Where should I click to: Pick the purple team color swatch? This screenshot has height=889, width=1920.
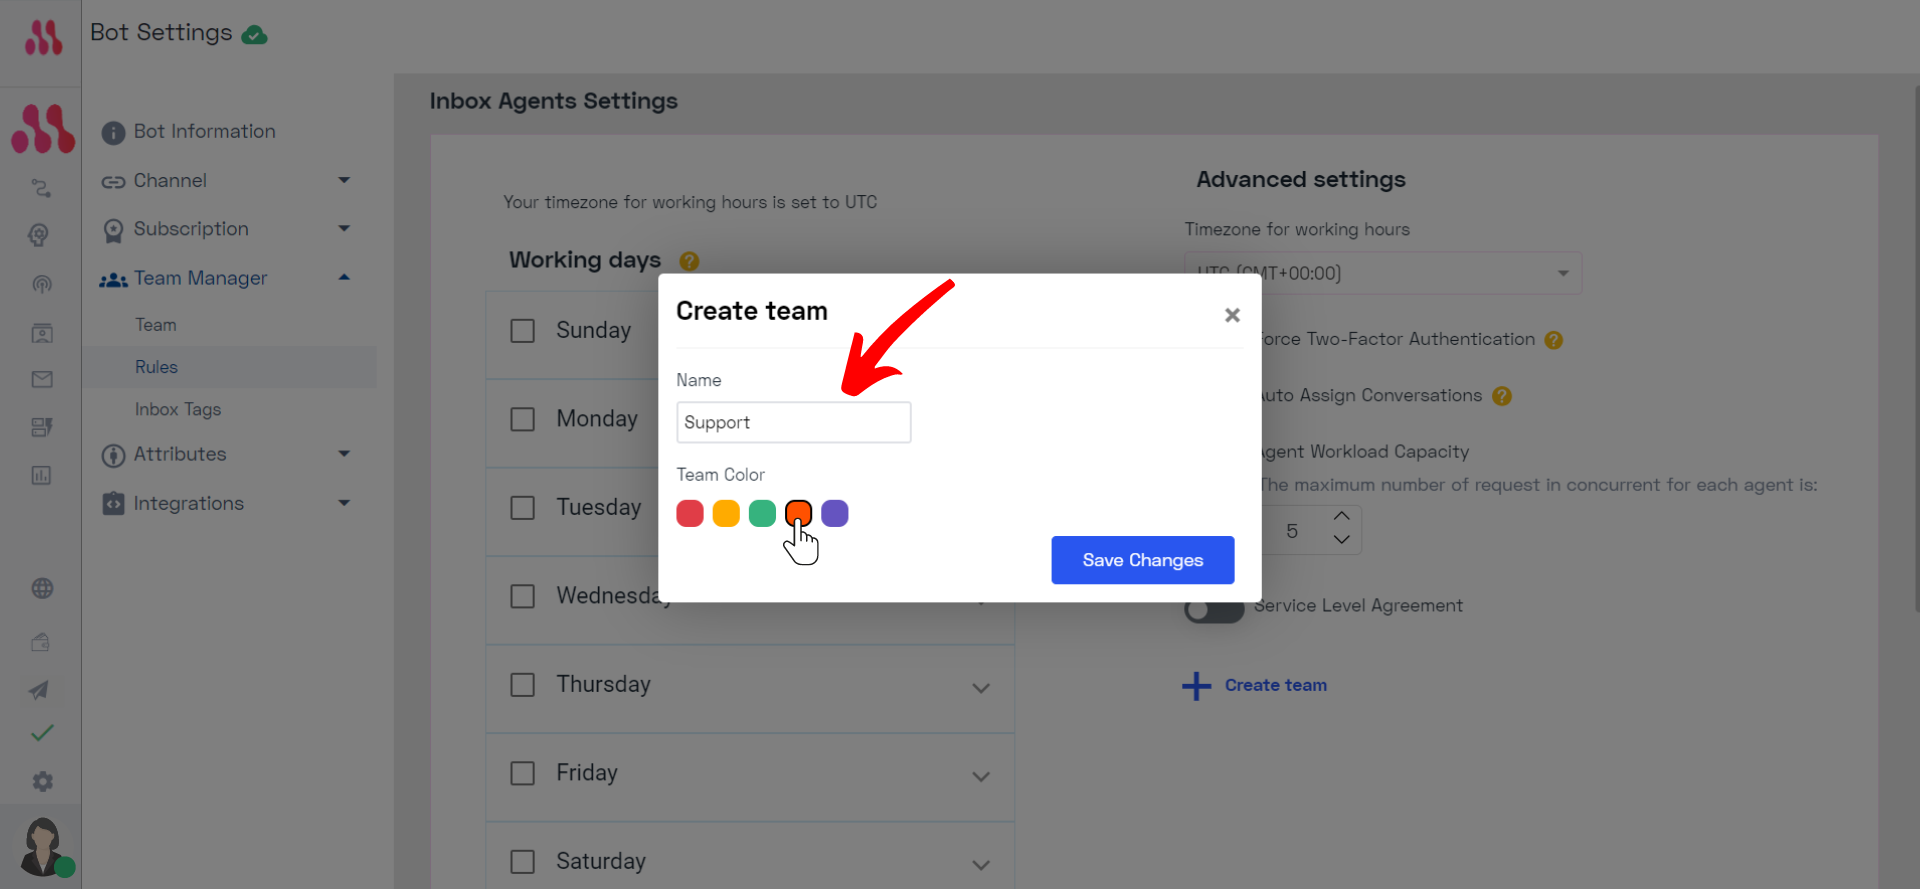[x=835, y=513]
